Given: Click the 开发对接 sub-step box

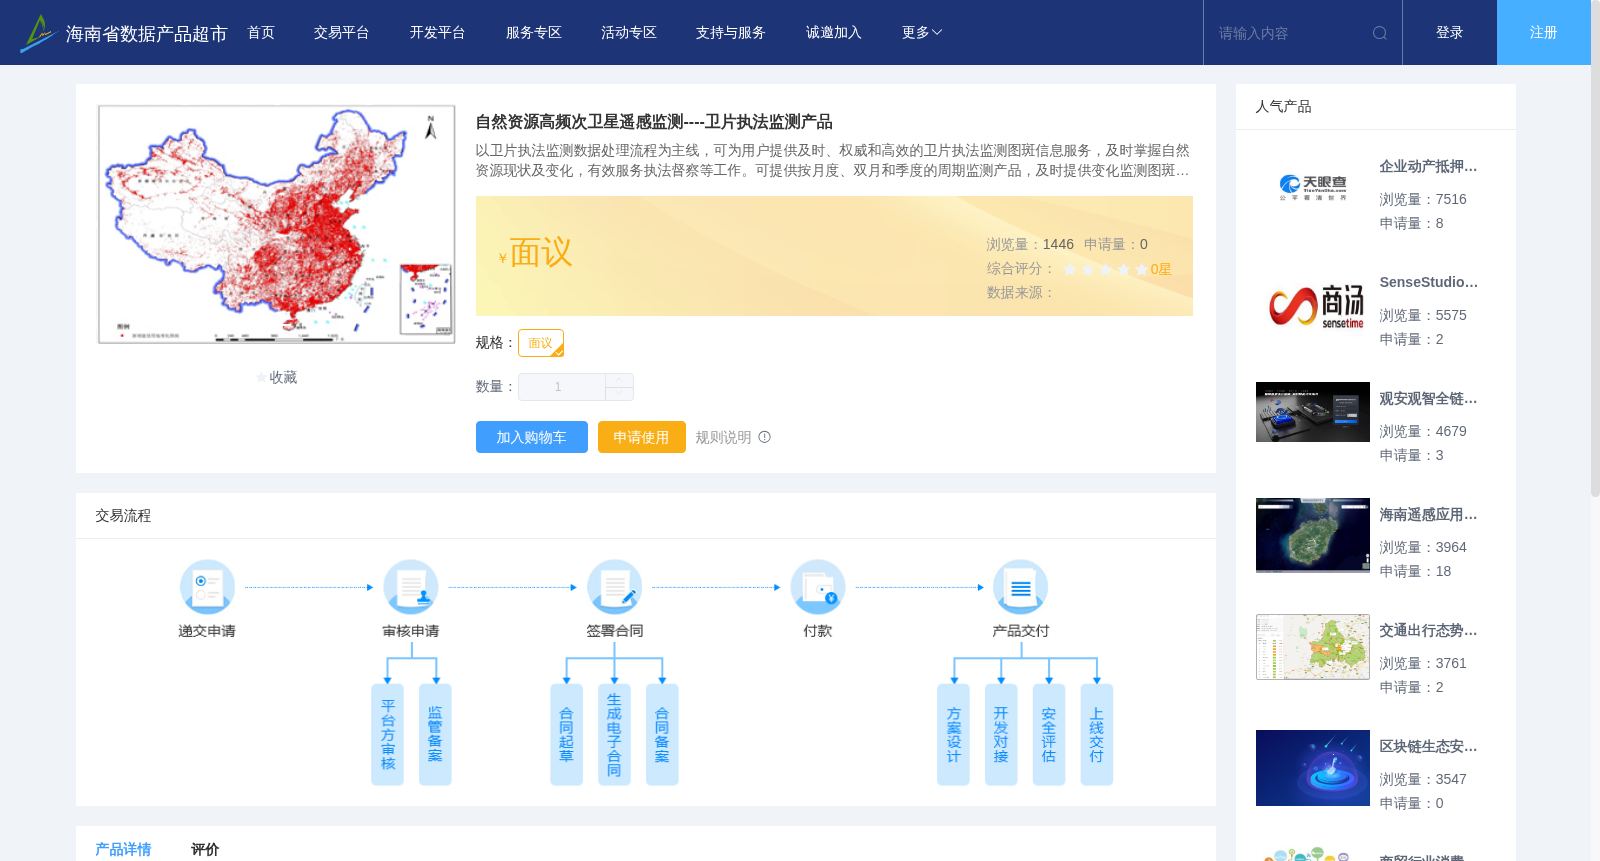Looking at the screenshot, I should (x=1001, y=735).
